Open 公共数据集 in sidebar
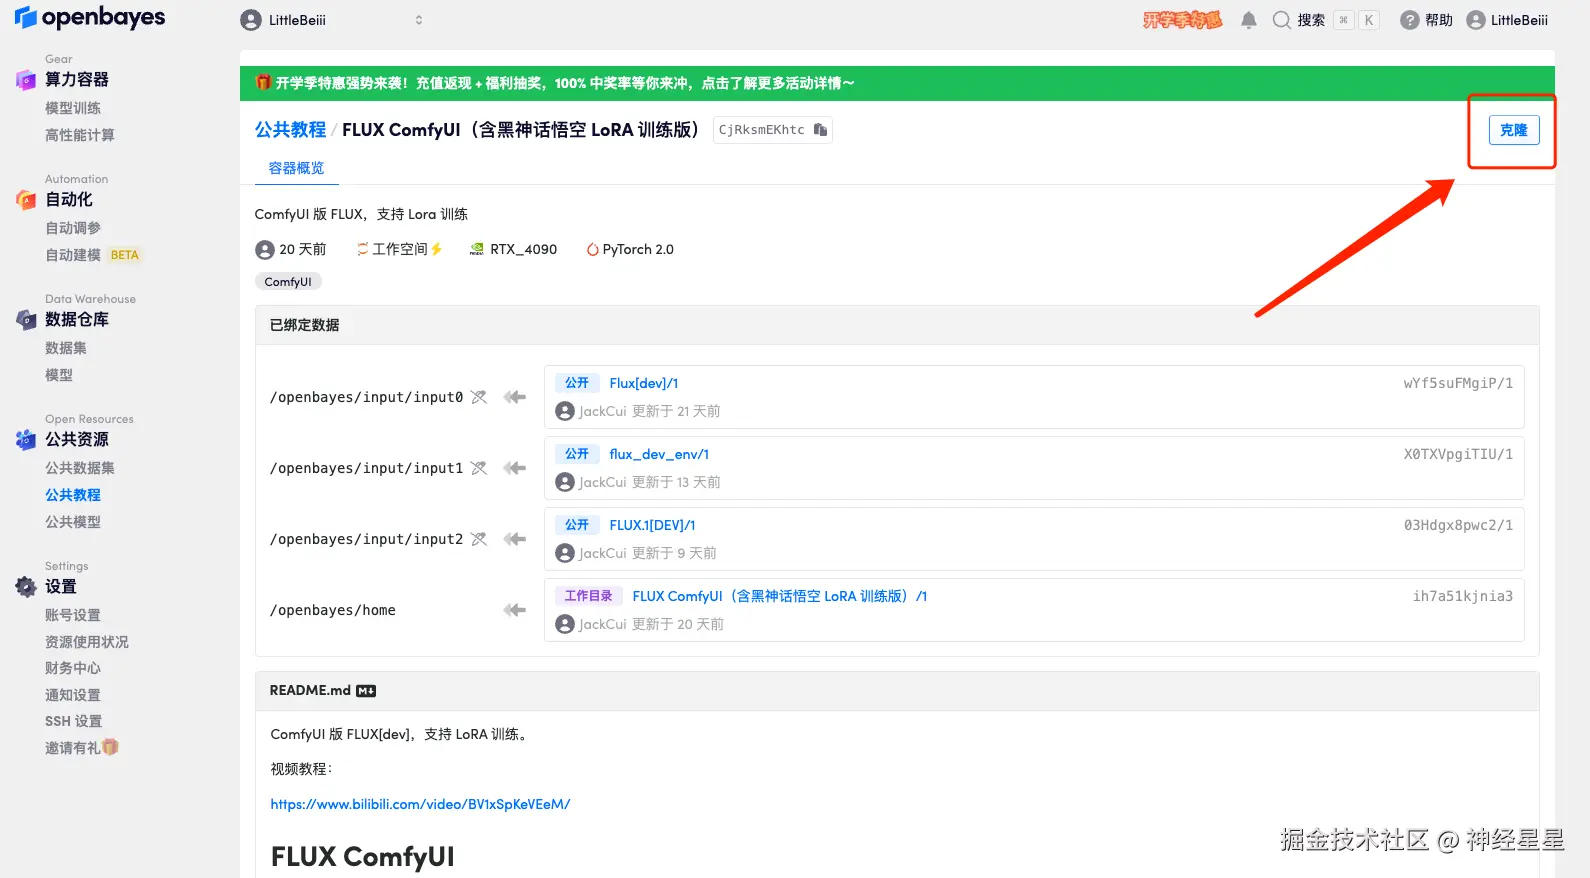Image resolution: width=1590 pixels, height=878 pixels. (80, 468)
